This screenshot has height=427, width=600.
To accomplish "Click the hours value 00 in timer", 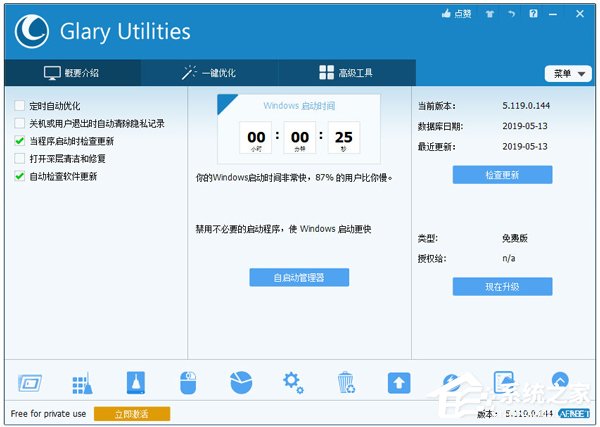I will 256,137.
